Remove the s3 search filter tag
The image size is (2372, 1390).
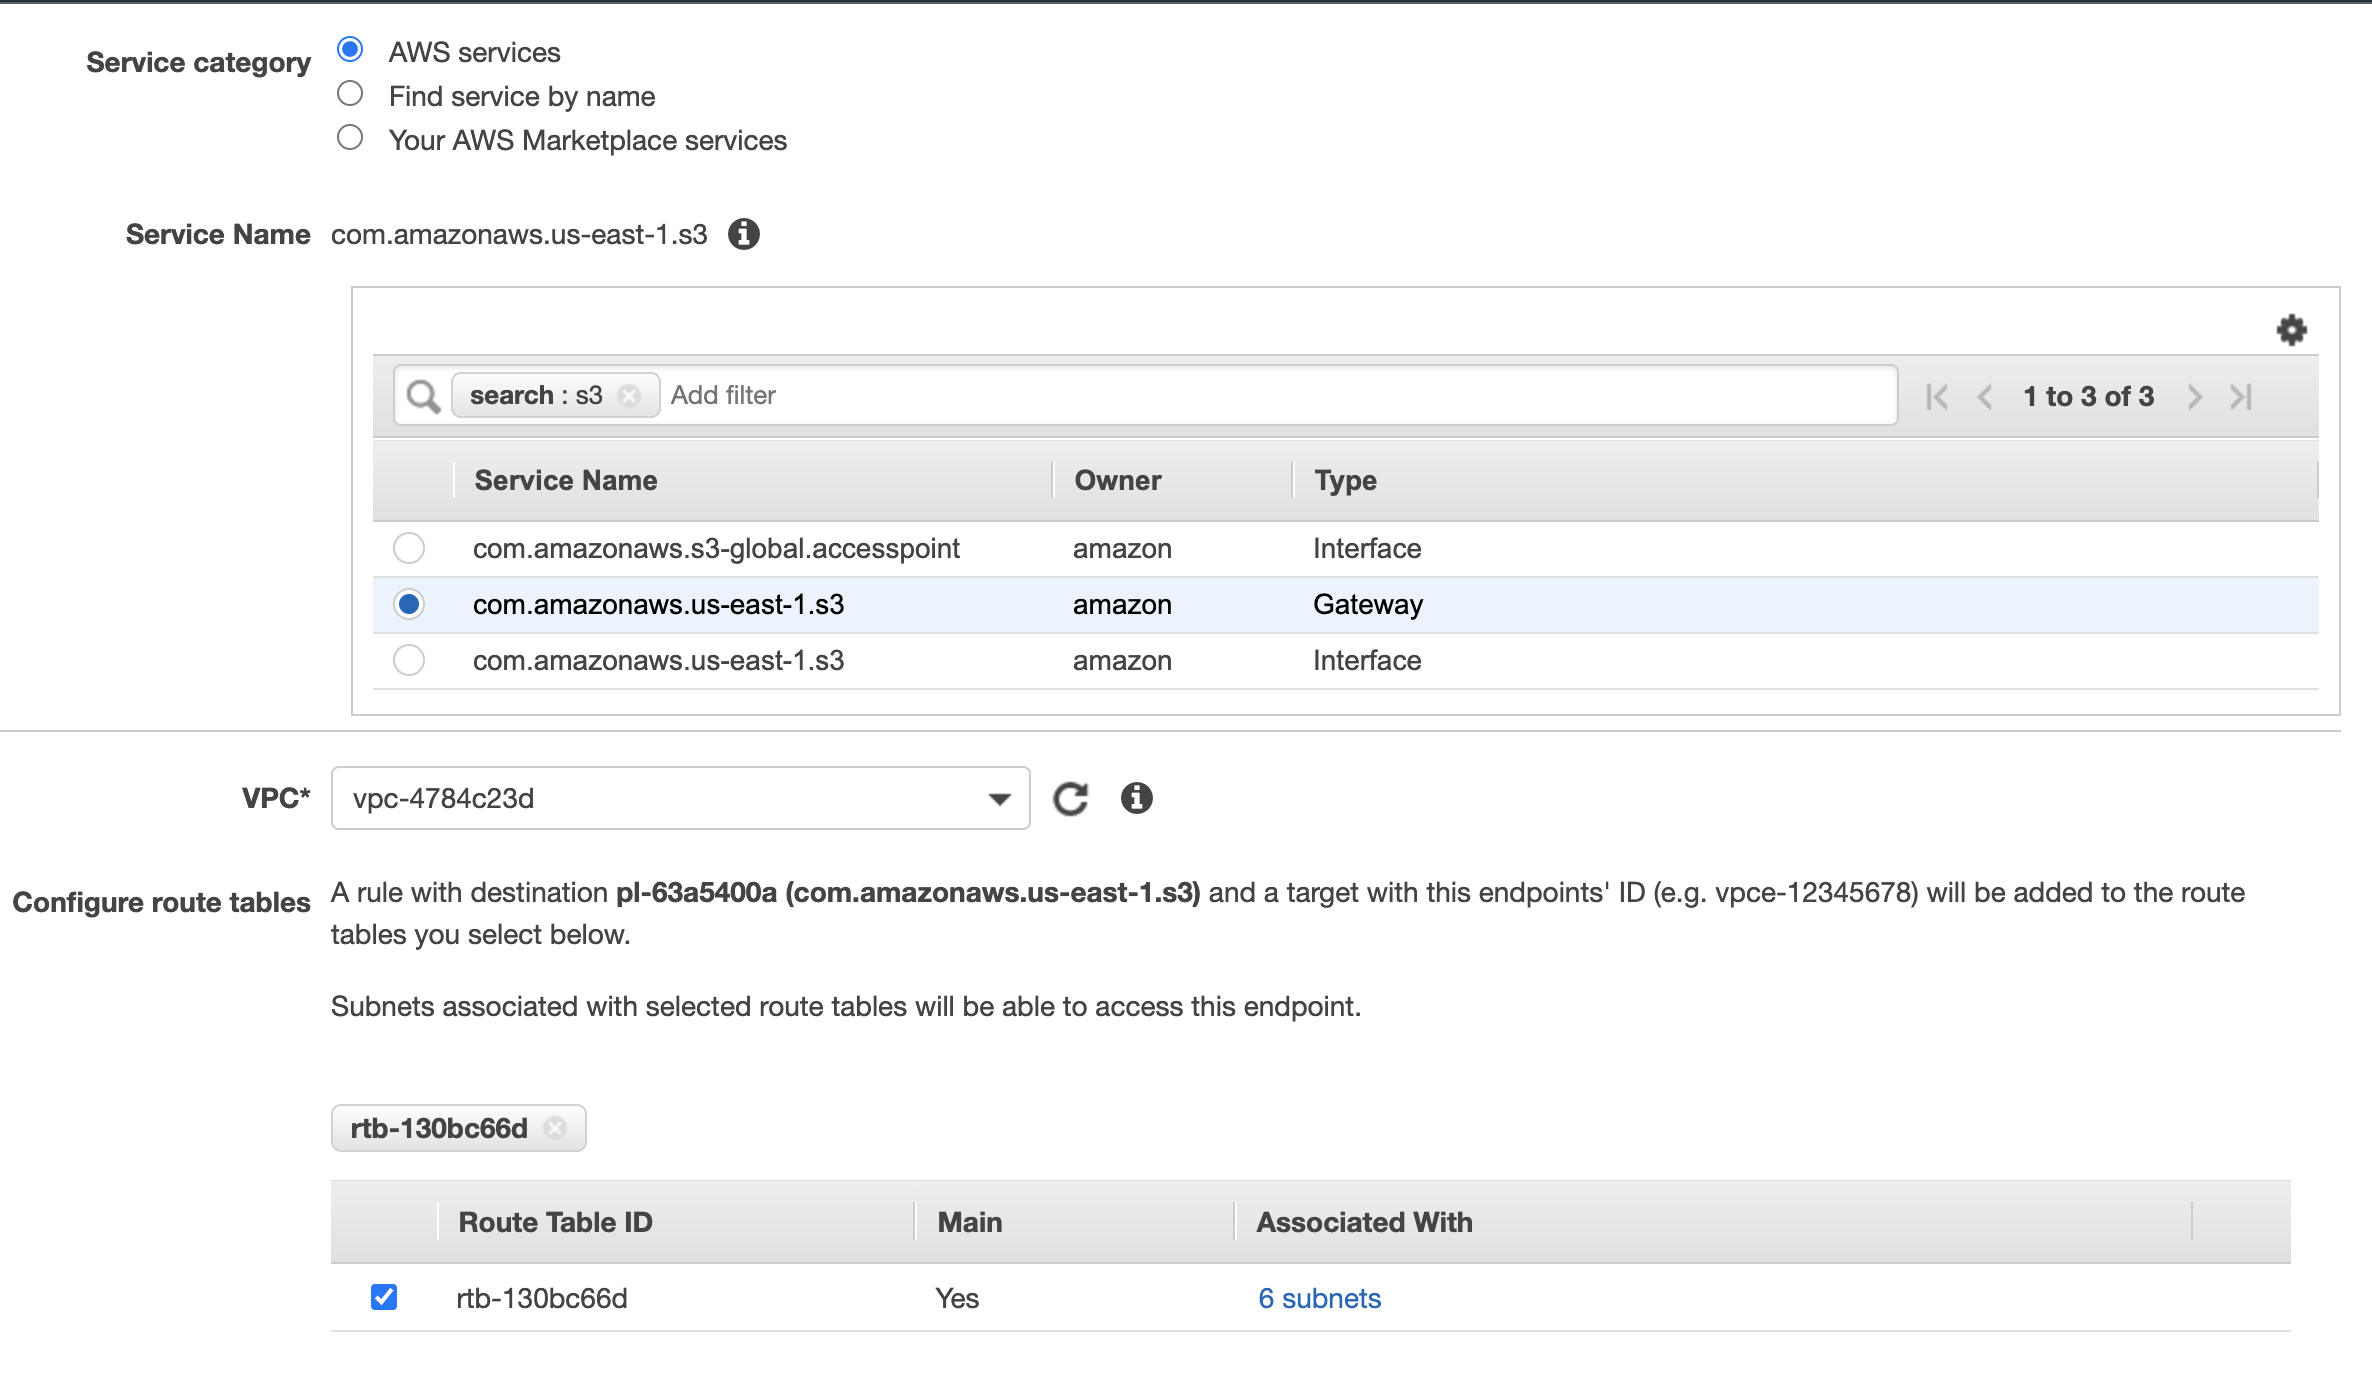tap(629, 395)
